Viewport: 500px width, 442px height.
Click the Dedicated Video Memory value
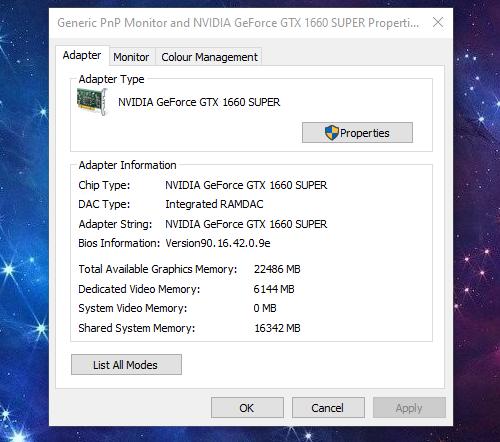coord(274,289)
